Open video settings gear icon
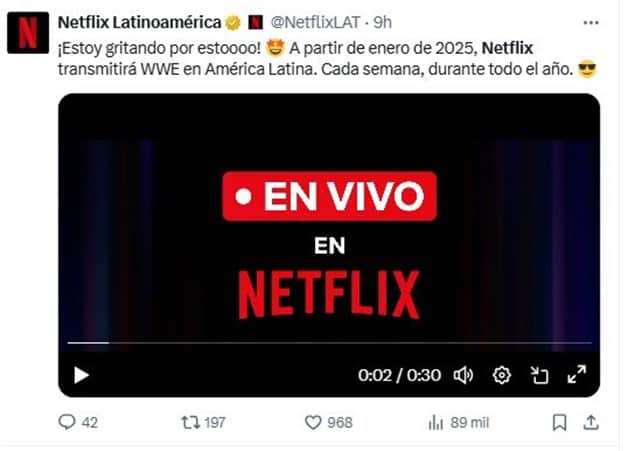Screen dimensions: 628x451 (x=501, y=375)
